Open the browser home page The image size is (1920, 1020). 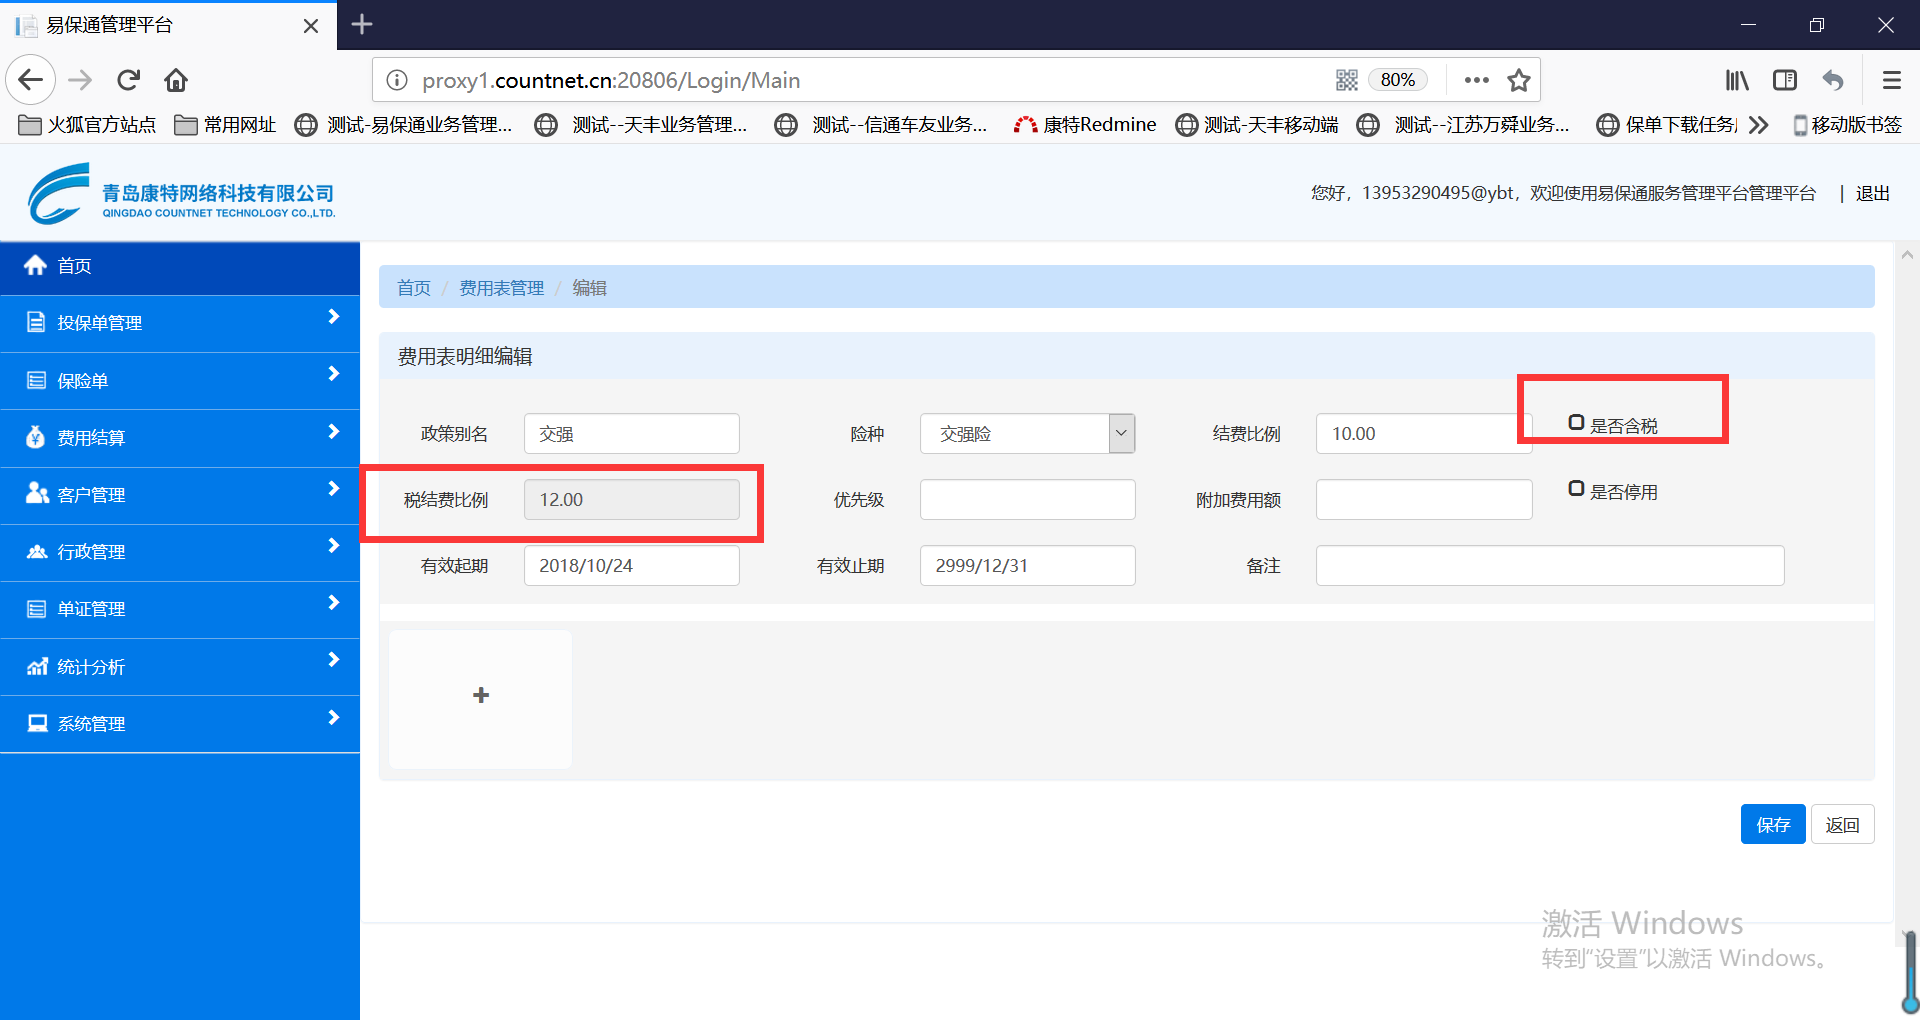coord(176,80)
